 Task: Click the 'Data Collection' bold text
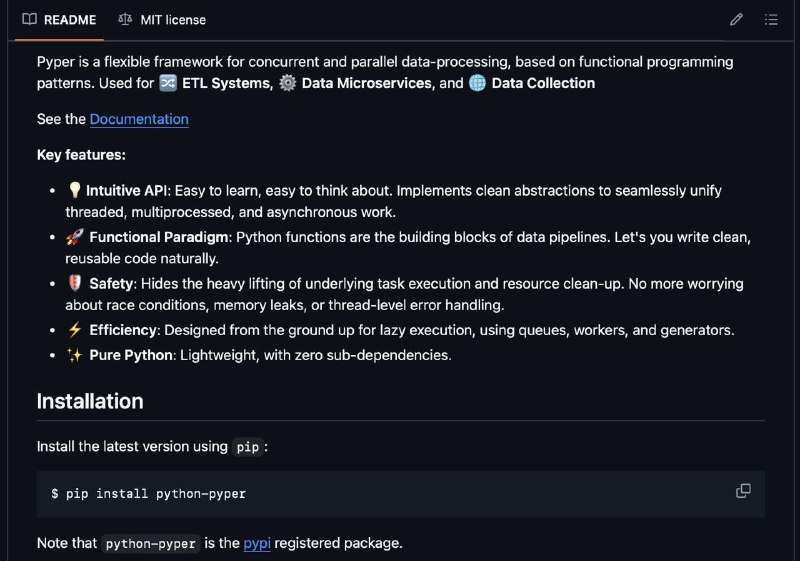(543, 83)
